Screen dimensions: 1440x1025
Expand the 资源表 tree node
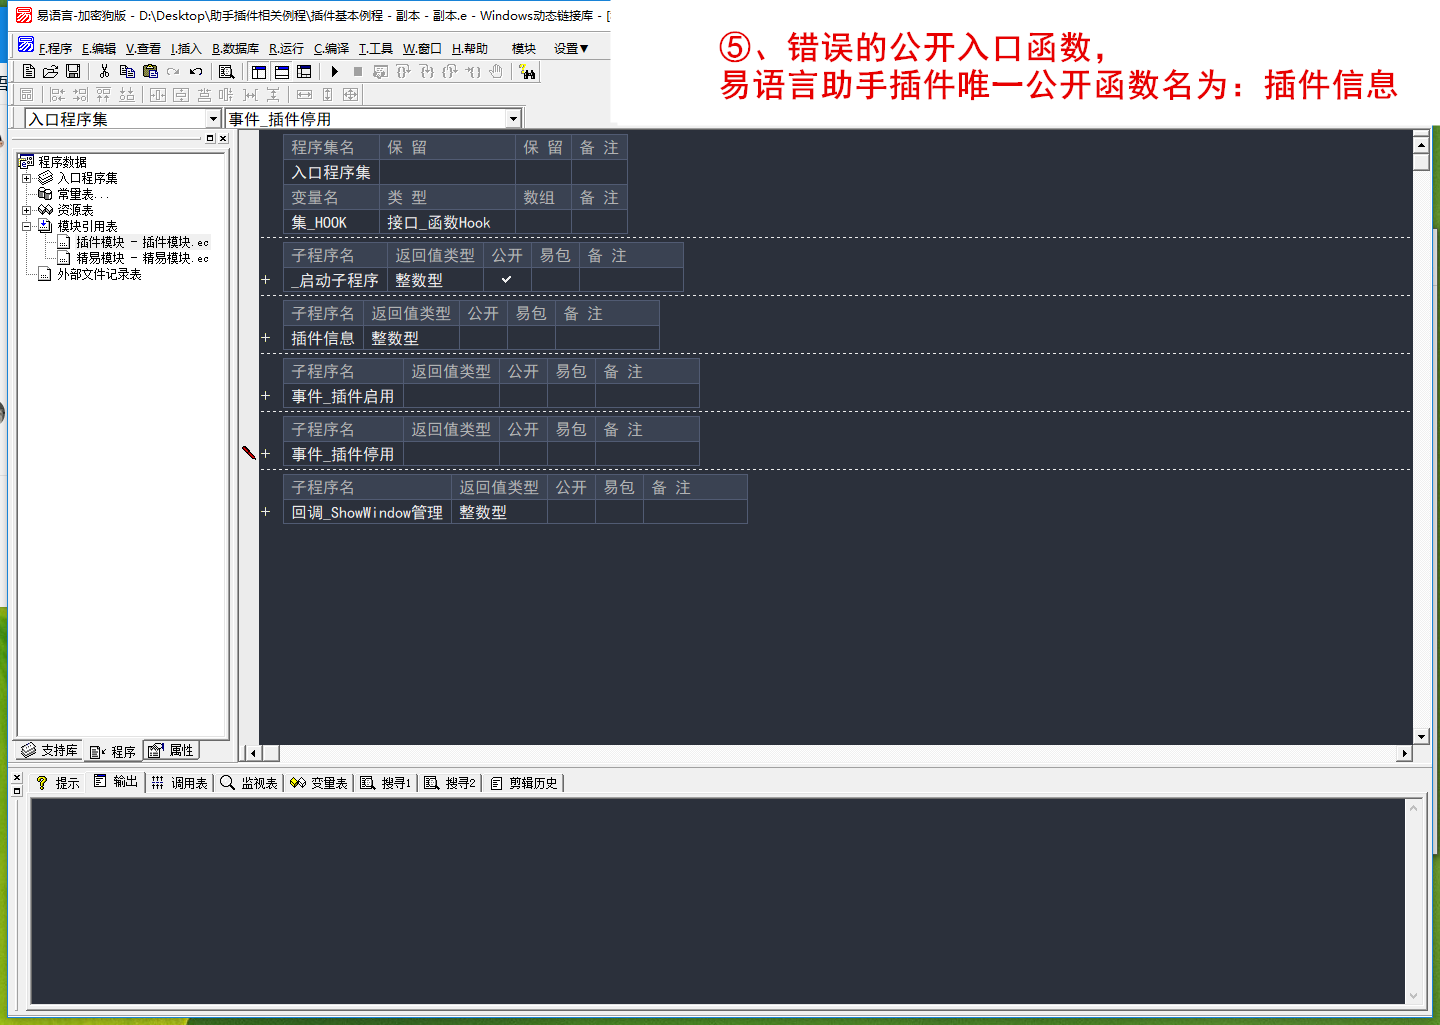[27, 210]
